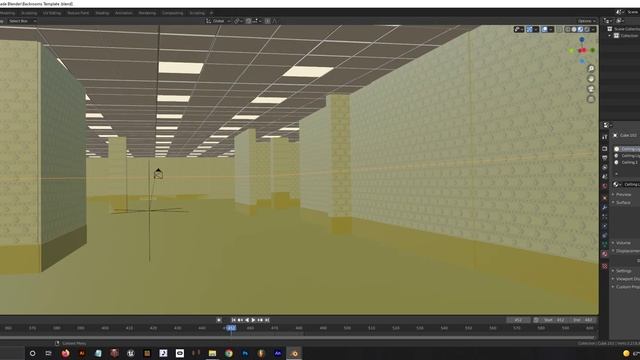The height and width of the screenshot is (360, 640).
Task: Open the Output properties tab icon
Action: [604, 158]
